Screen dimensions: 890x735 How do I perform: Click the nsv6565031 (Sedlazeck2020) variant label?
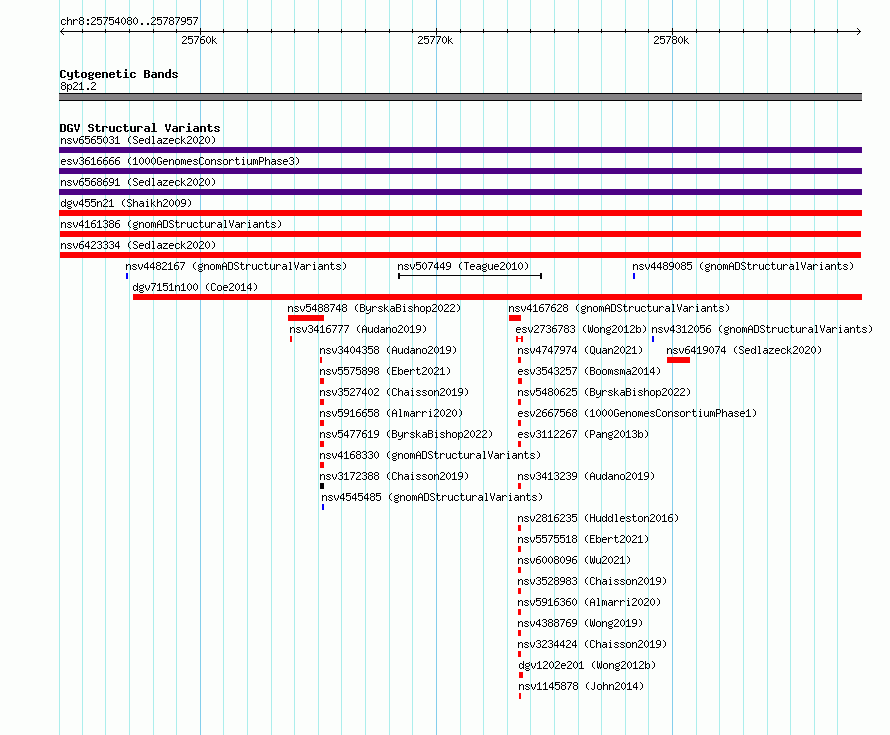138,140
